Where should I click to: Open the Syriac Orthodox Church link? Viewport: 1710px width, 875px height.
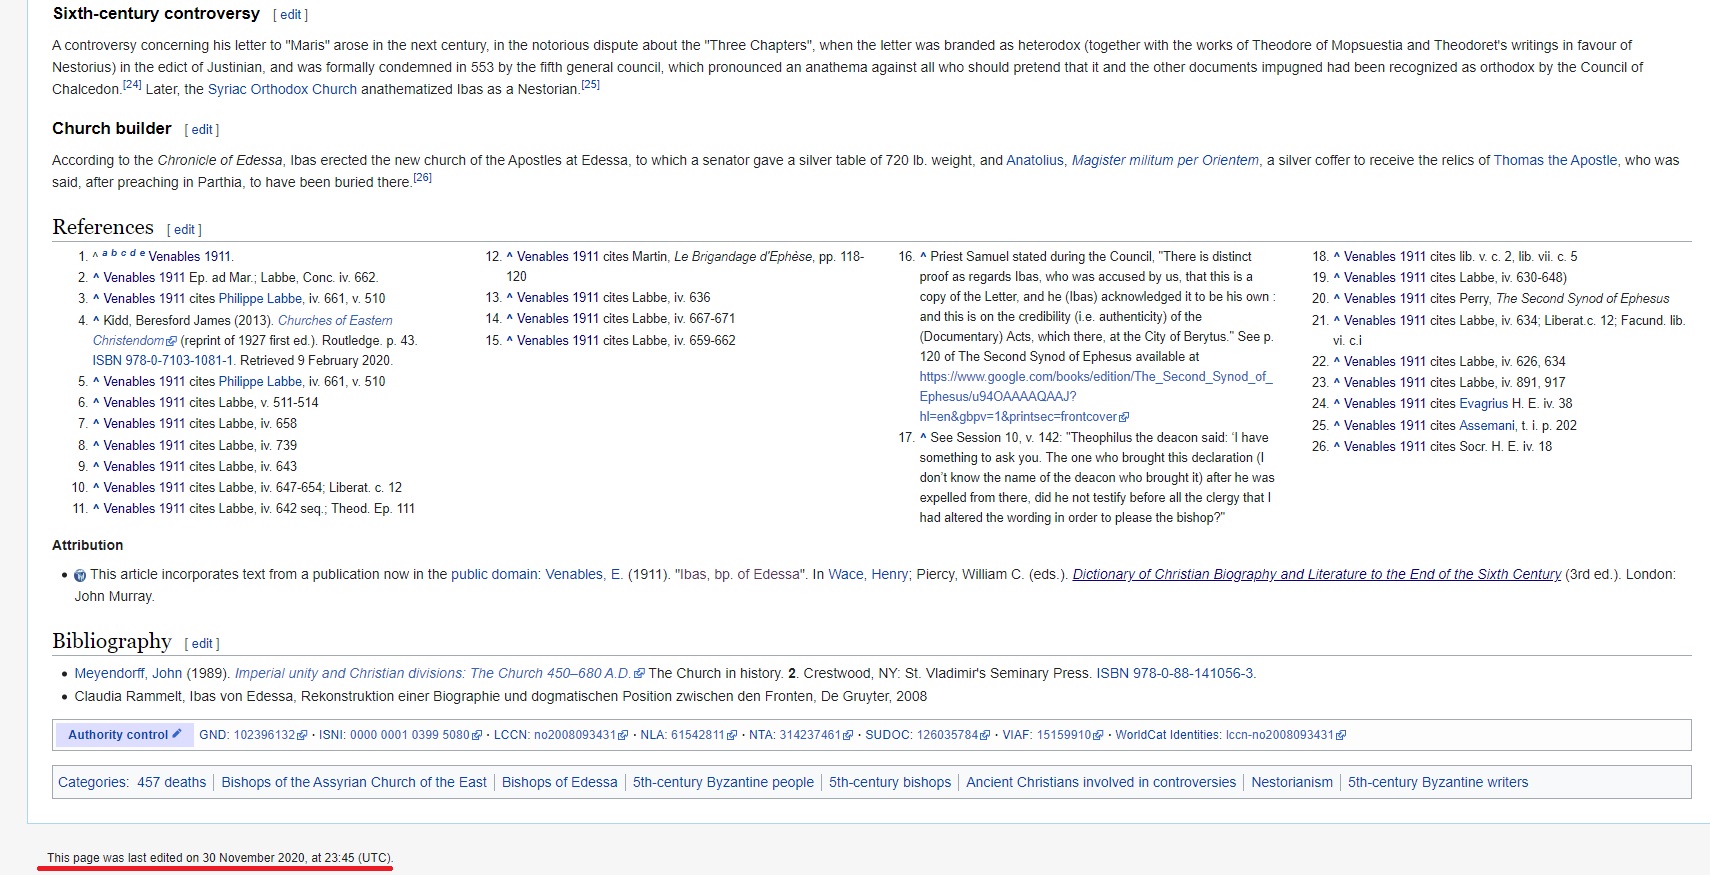pyautogui.click(x=282, y=89)
